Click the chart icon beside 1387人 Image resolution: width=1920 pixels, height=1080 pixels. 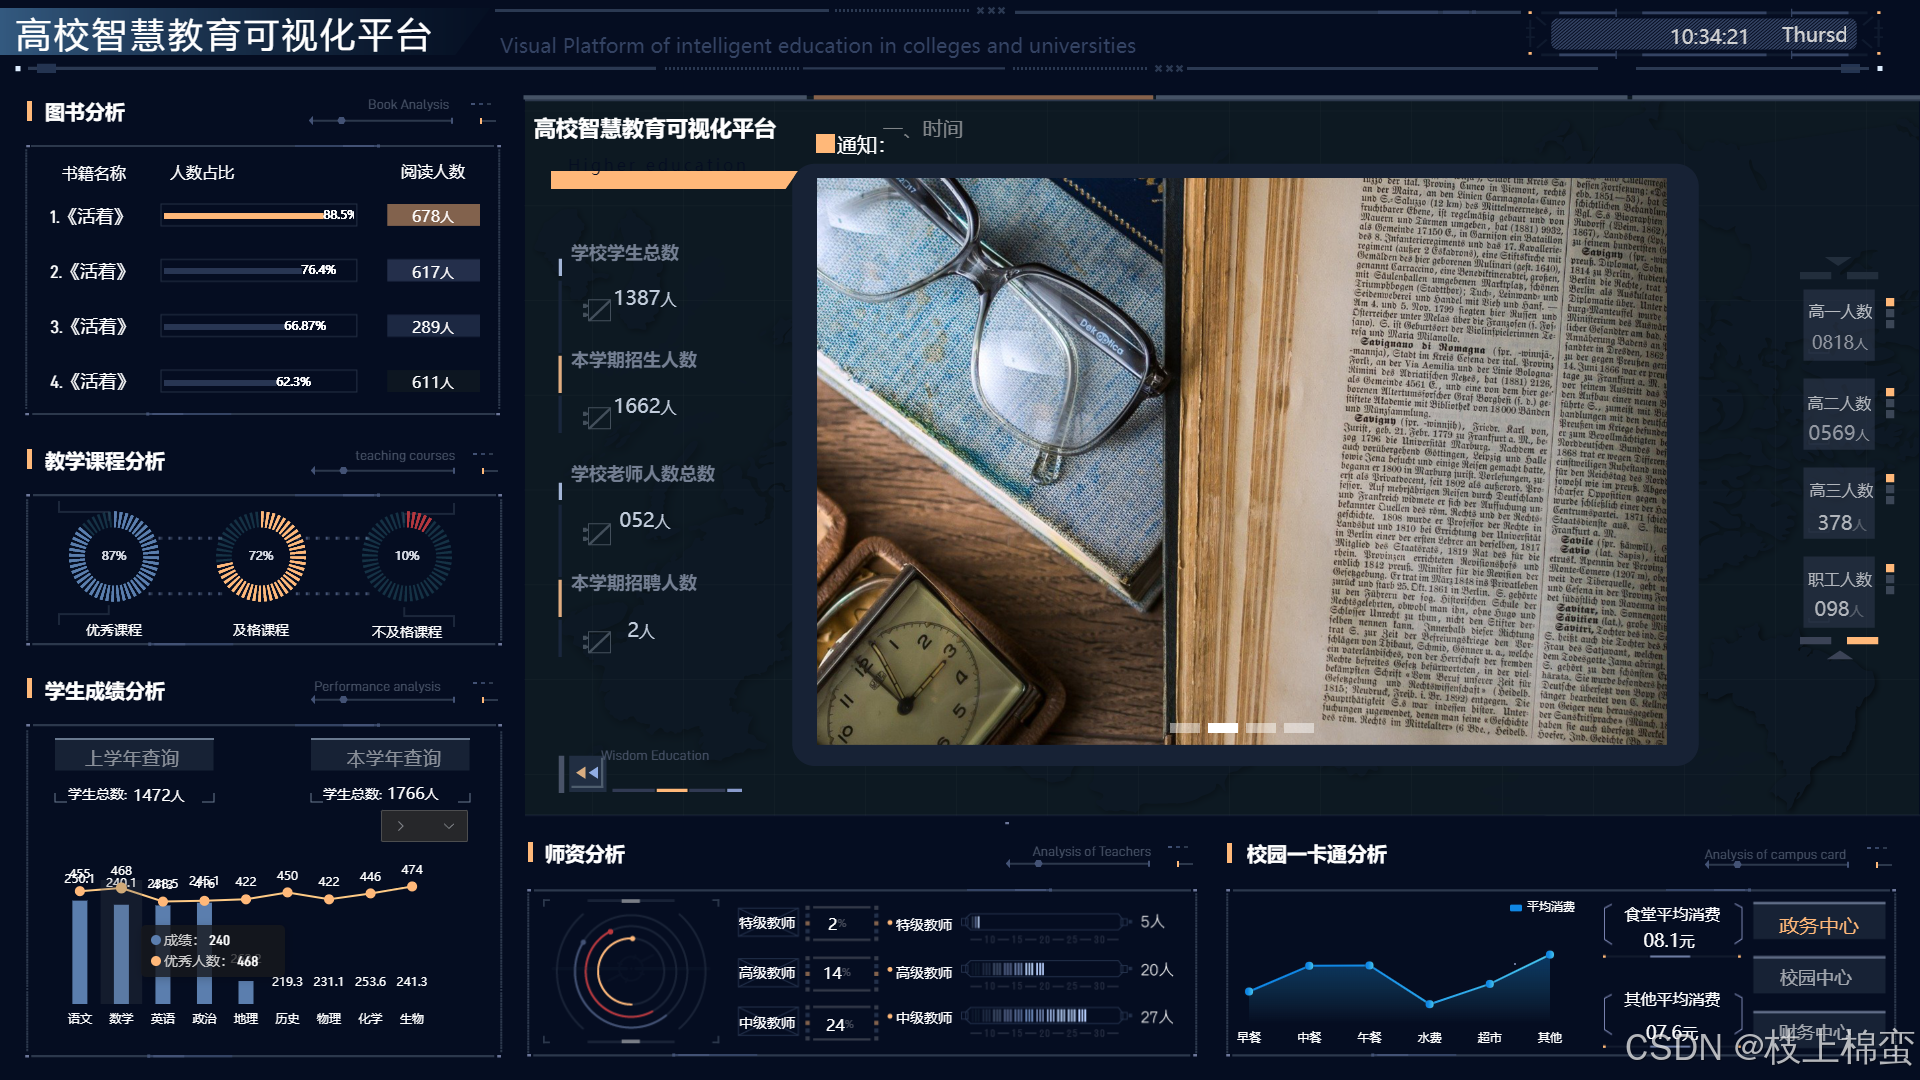[x=598, y=310]
